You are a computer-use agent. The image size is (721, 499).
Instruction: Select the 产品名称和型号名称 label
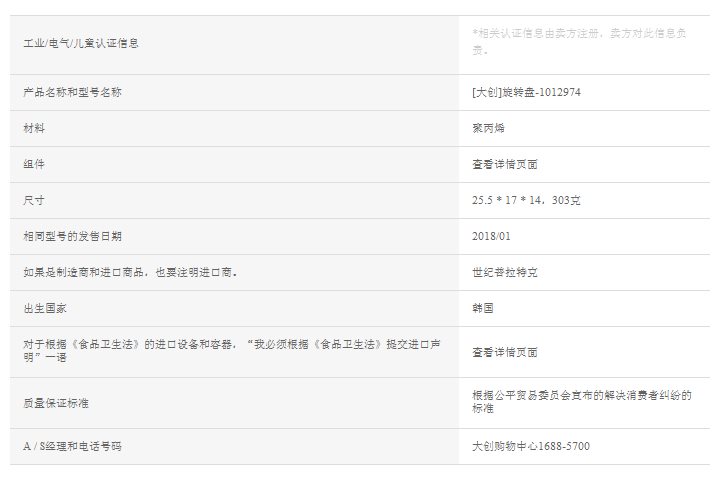click(x=73, y=92)
